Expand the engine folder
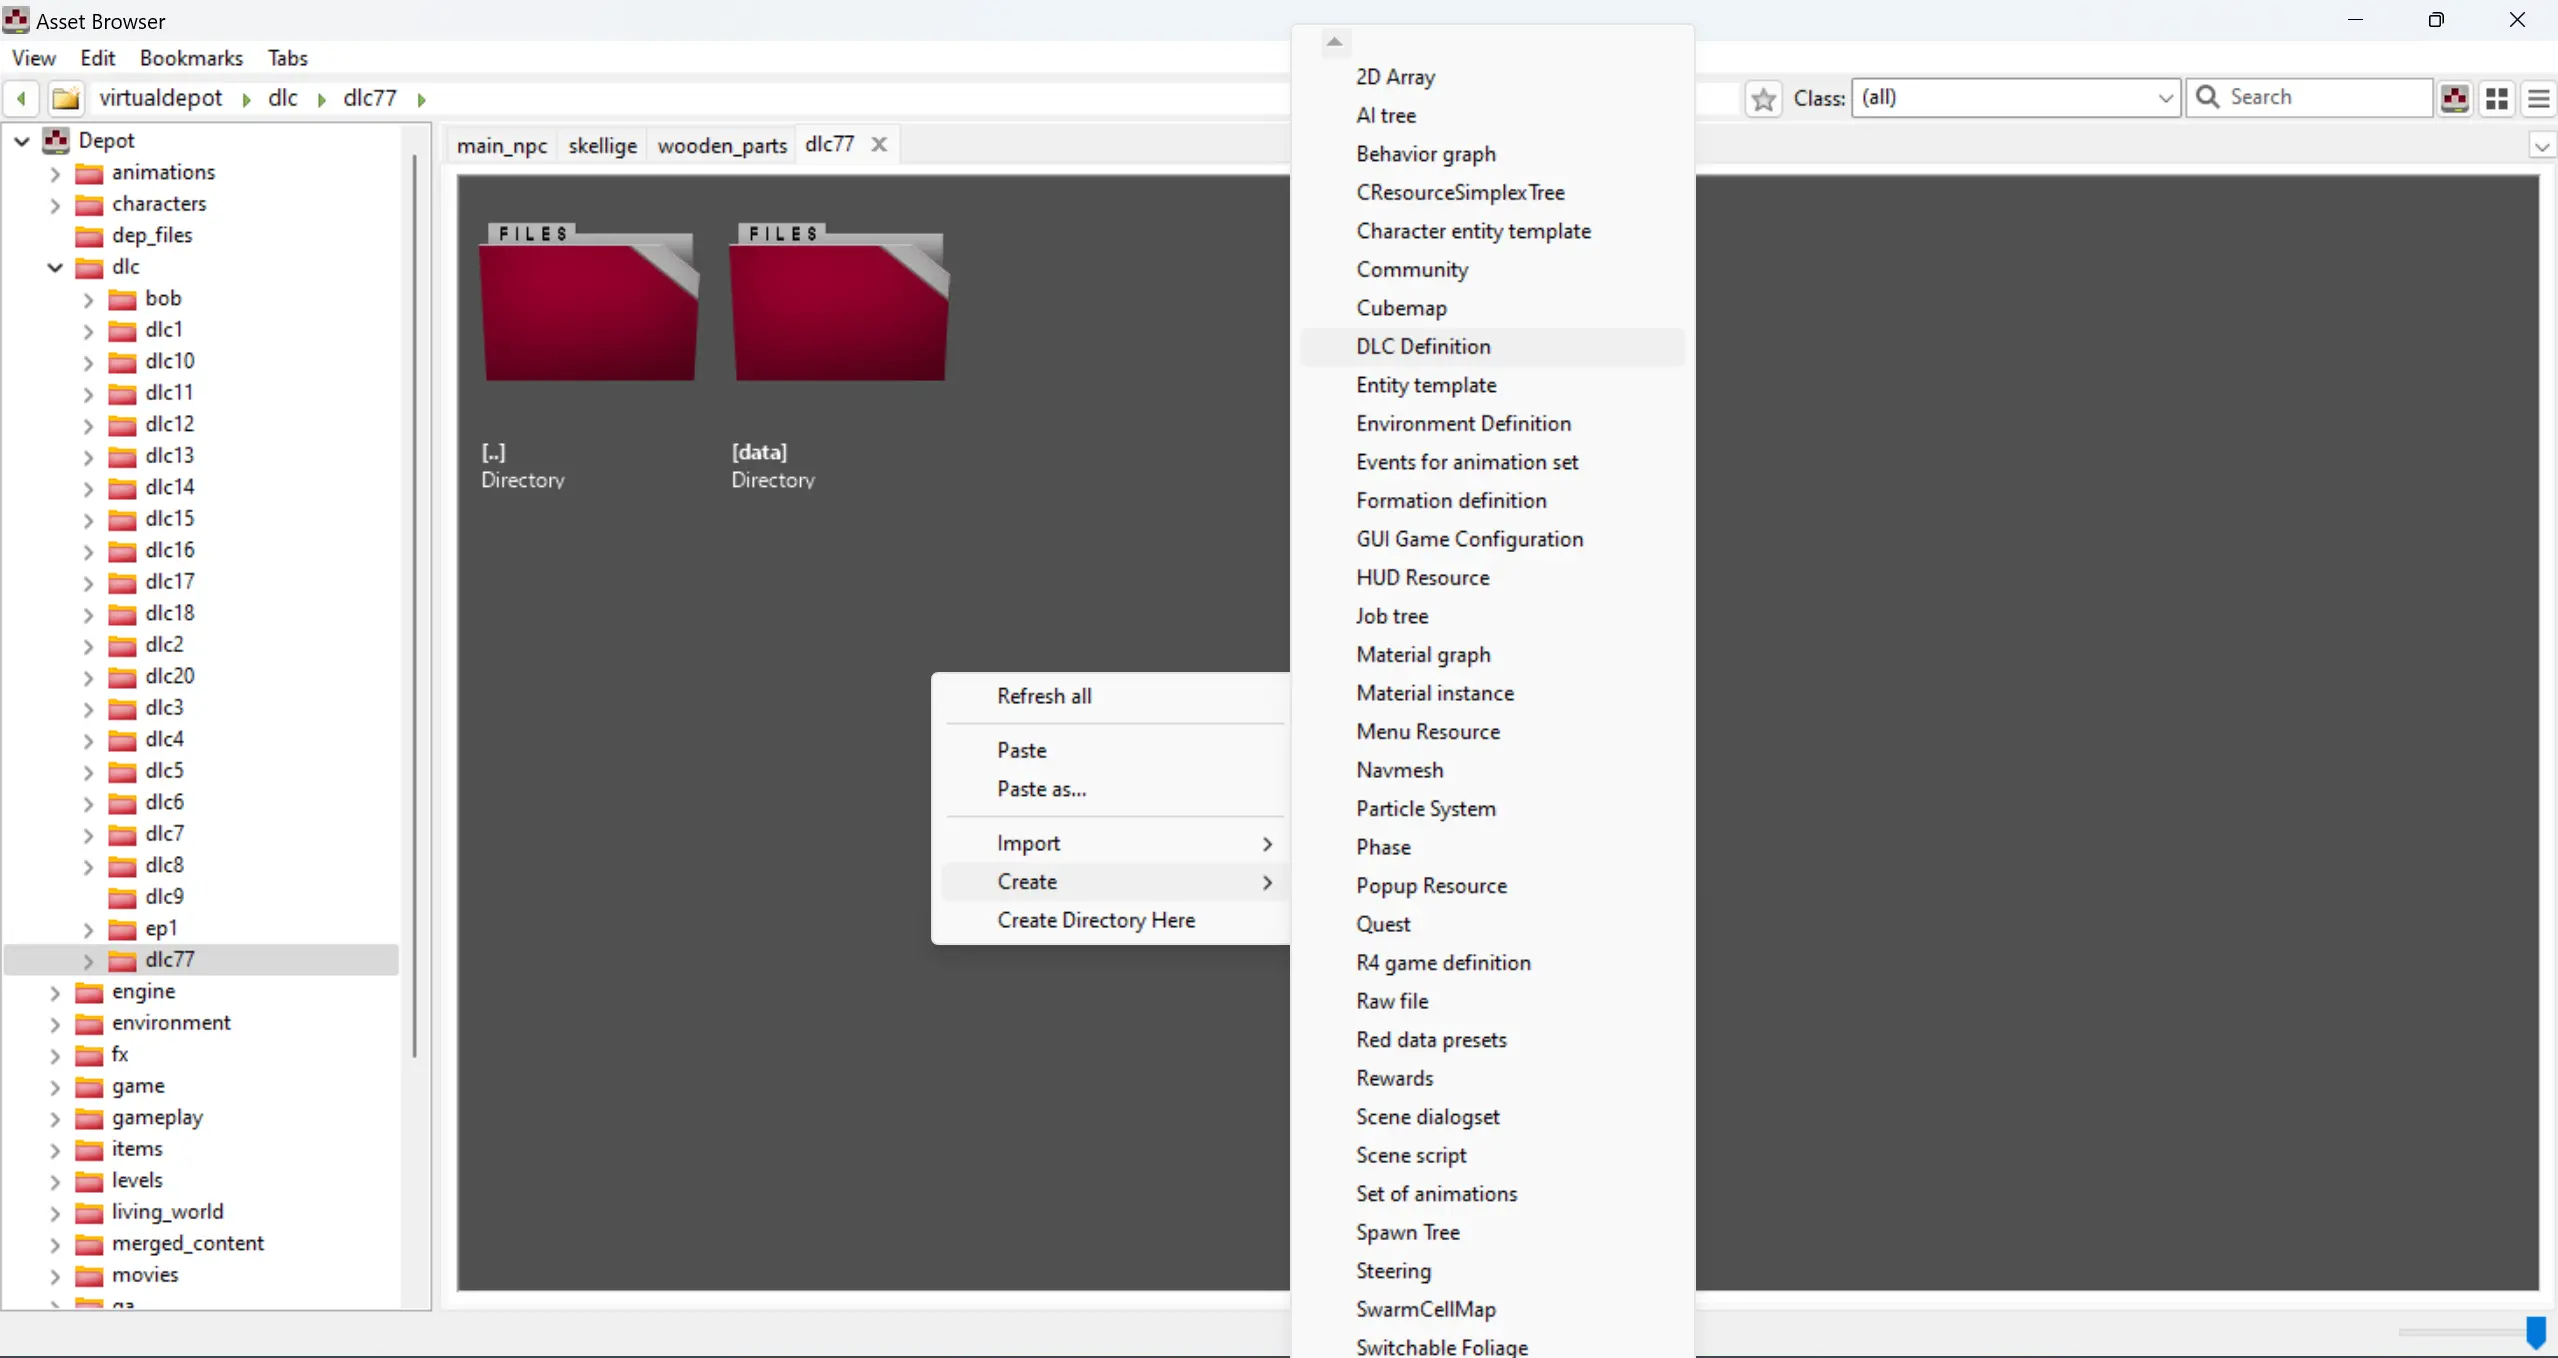The height and width of the screenshot is (1358, 2558). pyautogui.click(x=55, y=992)
